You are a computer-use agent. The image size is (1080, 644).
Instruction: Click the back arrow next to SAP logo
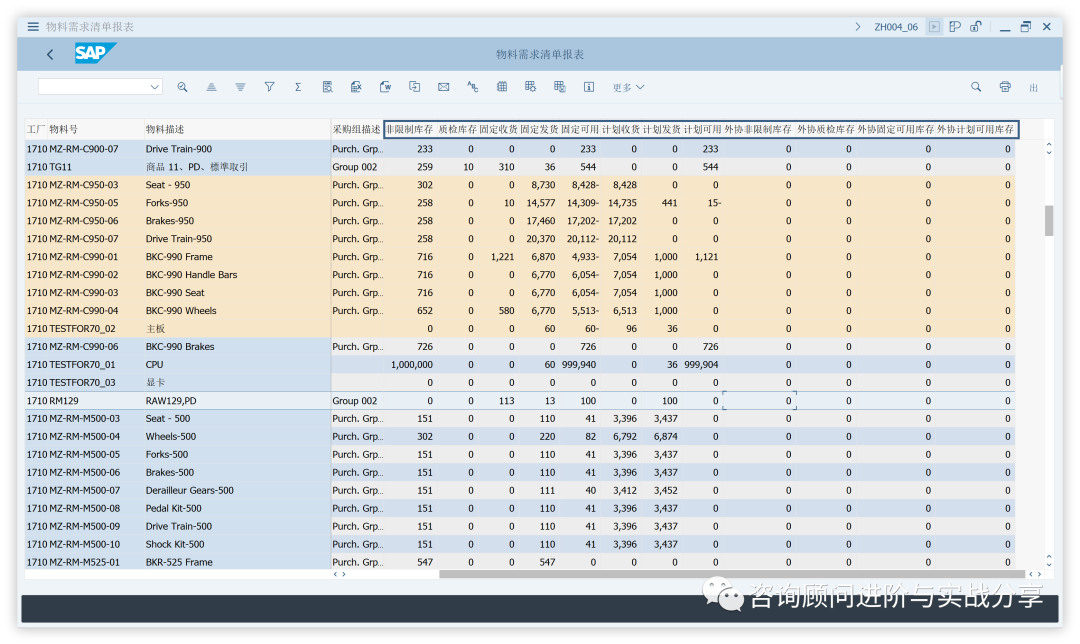(49, 53)
